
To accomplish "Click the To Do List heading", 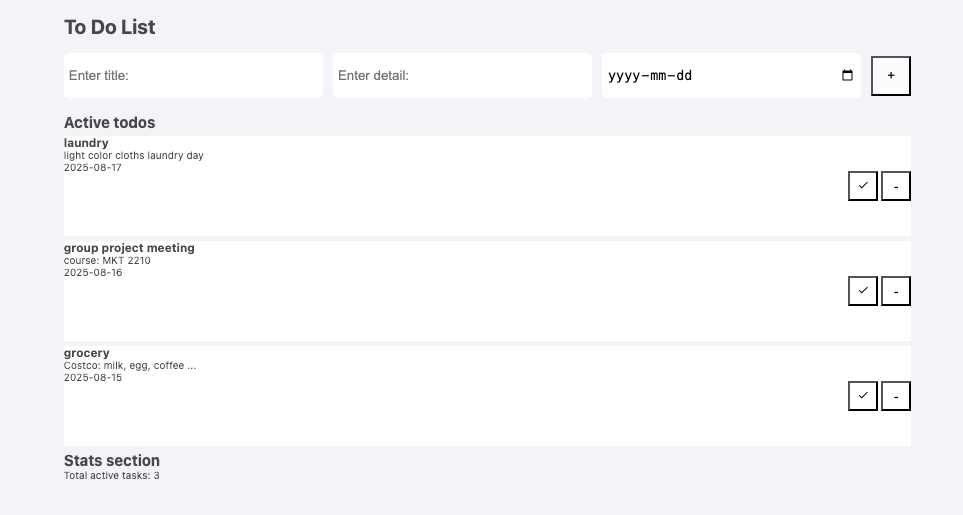I will tap(110, 28).
